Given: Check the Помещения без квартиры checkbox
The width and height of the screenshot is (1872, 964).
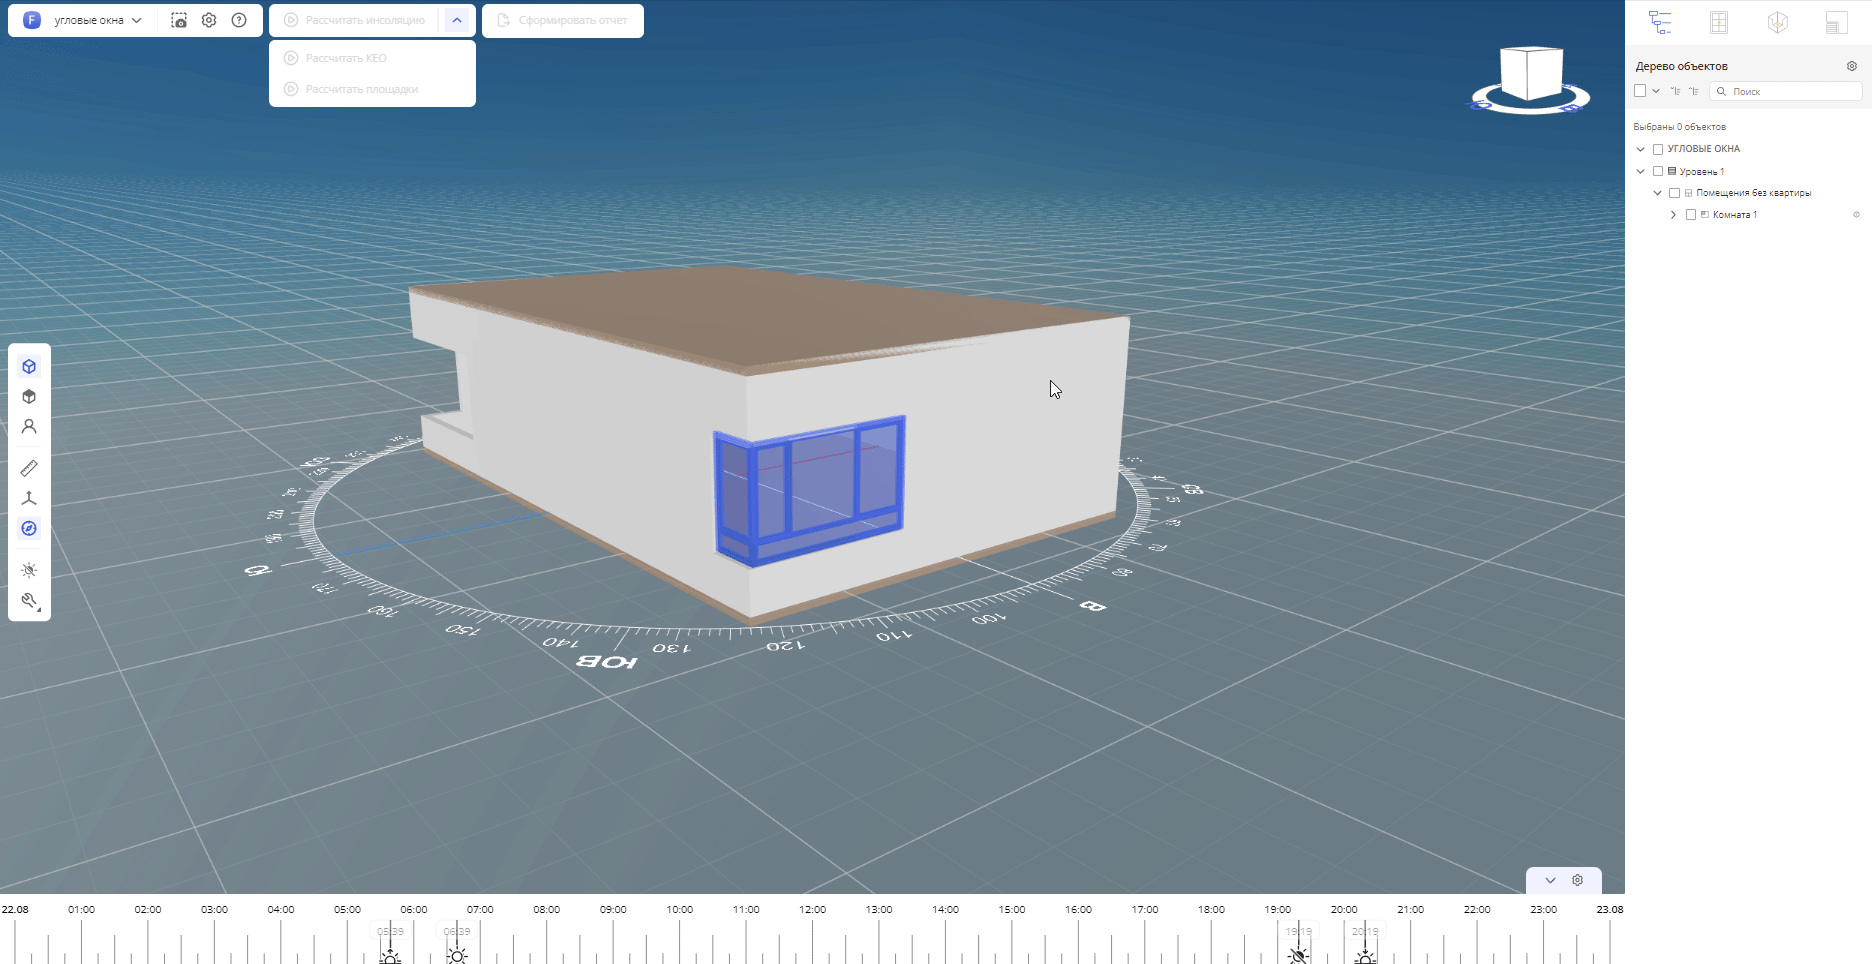Looking at the screenshot, I should (1674, 193).
